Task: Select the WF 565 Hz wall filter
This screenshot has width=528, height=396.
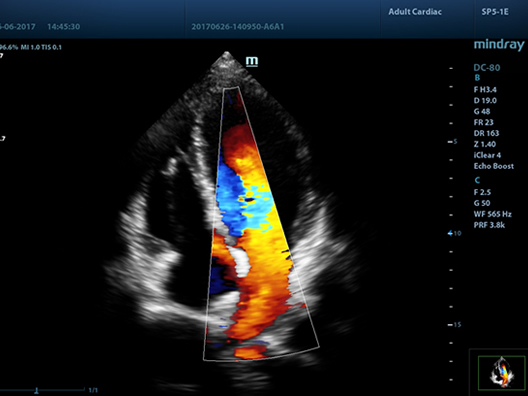Action: tap(492, 214)
